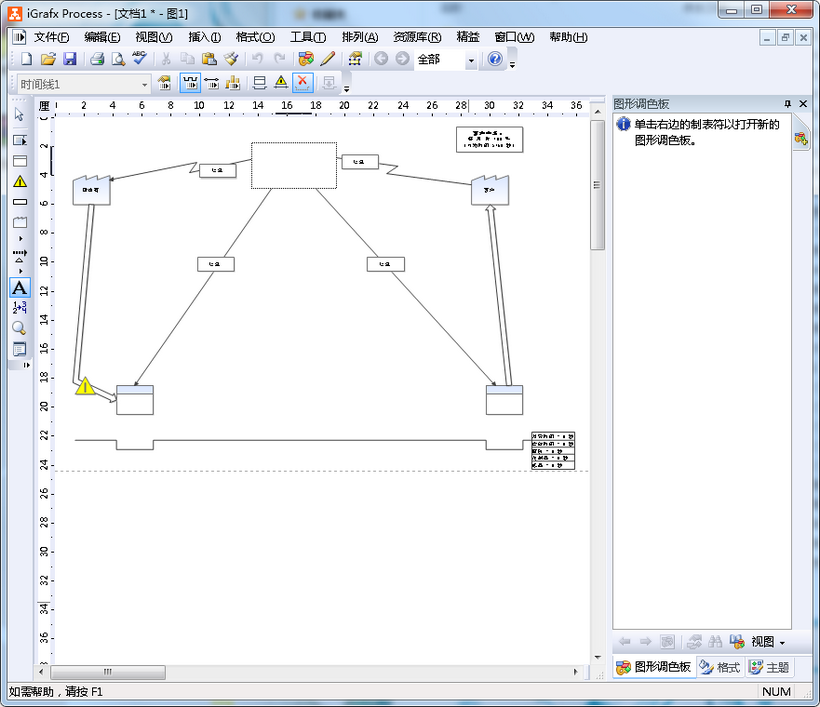Click the horizontal scrollbar thumb
This screenshot has width=820, height=707.
click(108, 671)
